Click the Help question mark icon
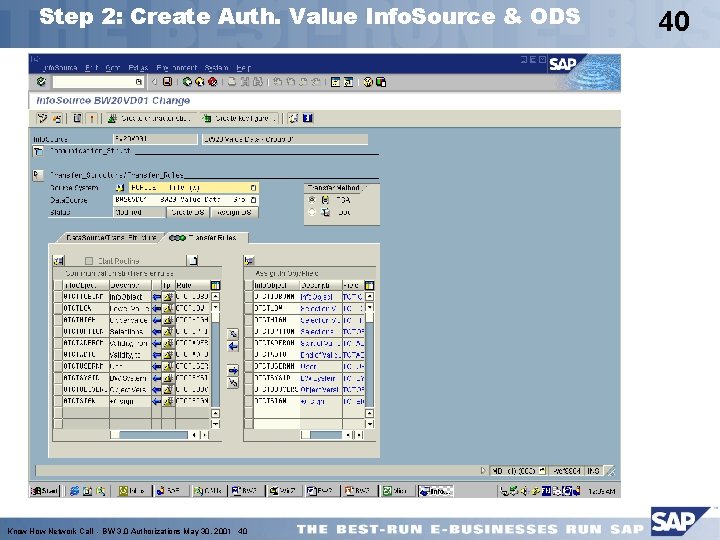720x540 pixels. tap(368, 82)
